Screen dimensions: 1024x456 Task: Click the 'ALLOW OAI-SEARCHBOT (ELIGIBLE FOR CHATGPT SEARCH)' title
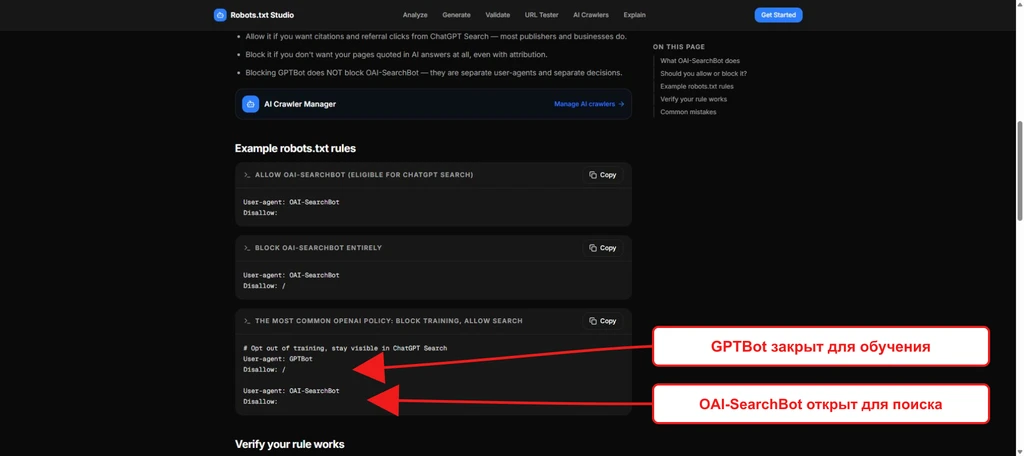(x=364, y=175)
